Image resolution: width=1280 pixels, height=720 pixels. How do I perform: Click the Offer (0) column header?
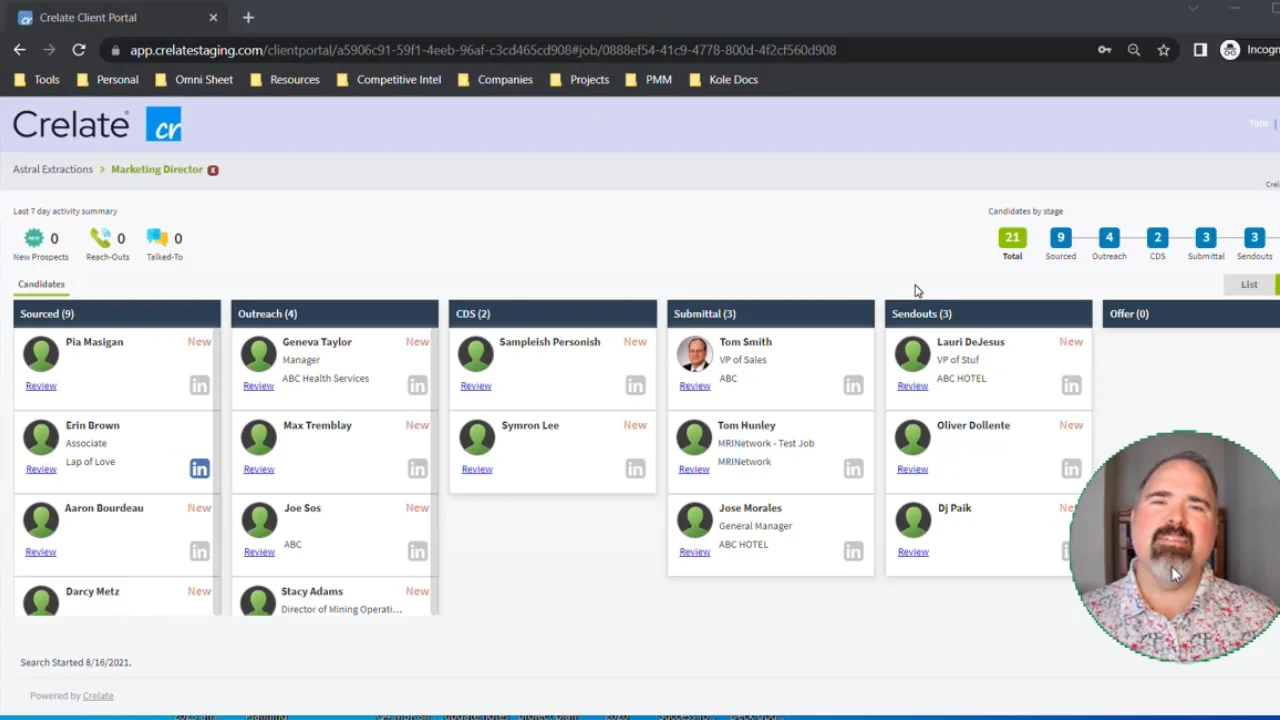(x=1191, y=314)
